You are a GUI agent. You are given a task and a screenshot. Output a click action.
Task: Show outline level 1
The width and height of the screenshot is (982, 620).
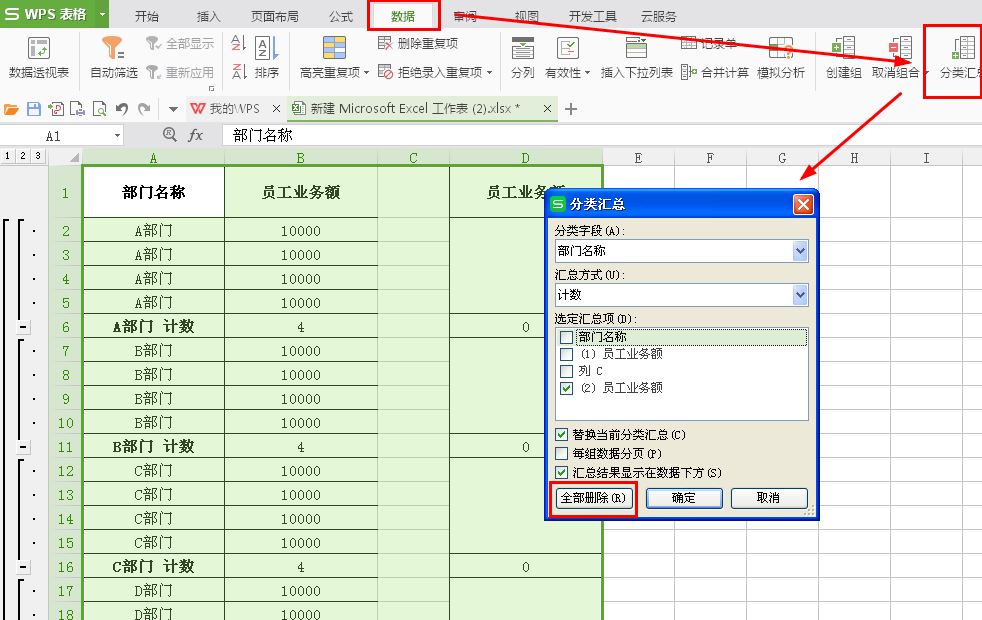tap(8, 155)
